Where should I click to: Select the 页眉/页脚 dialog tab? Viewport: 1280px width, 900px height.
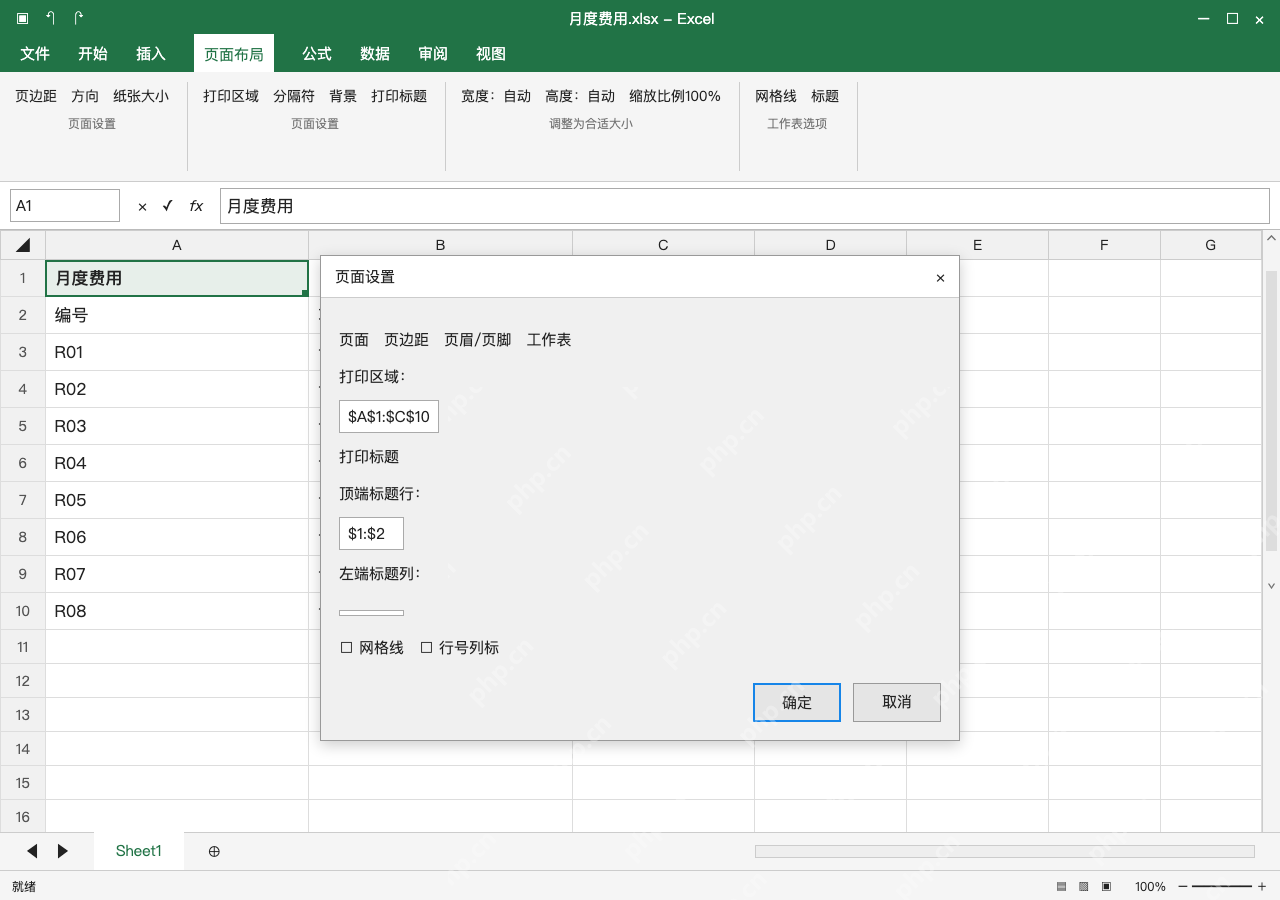coord(478,340)
